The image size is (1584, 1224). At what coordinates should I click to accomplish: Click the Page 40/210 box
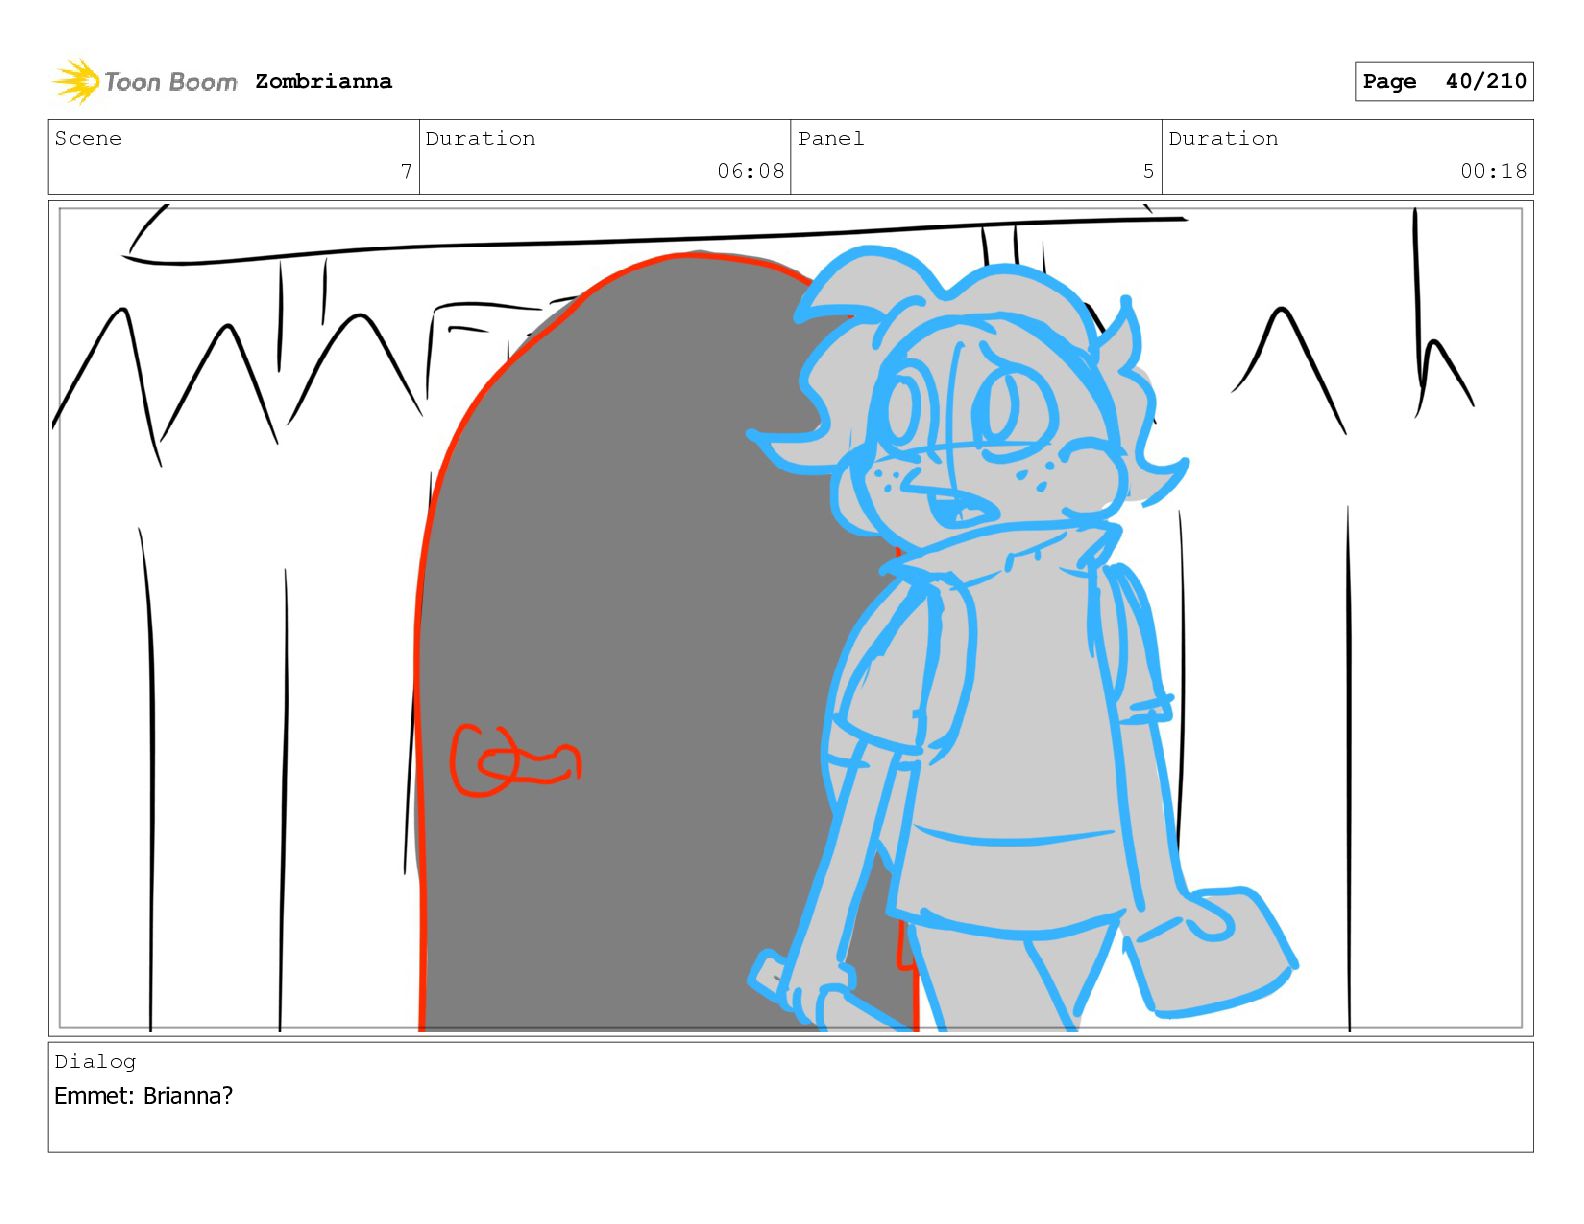[1444, 81]
